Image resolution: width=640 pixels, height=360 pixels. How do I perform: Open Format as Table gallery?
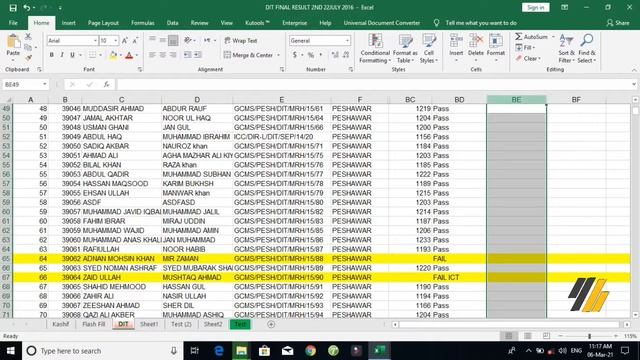(405, 48)
